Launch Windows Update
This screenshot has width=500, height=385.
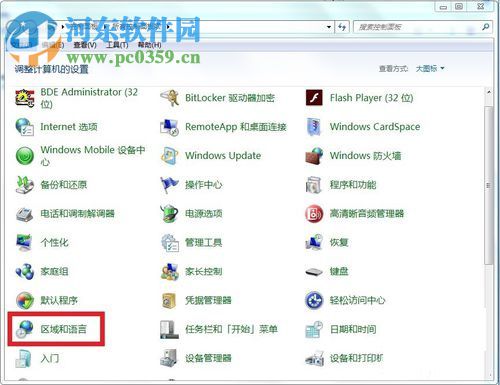click(x=211, y=156)
